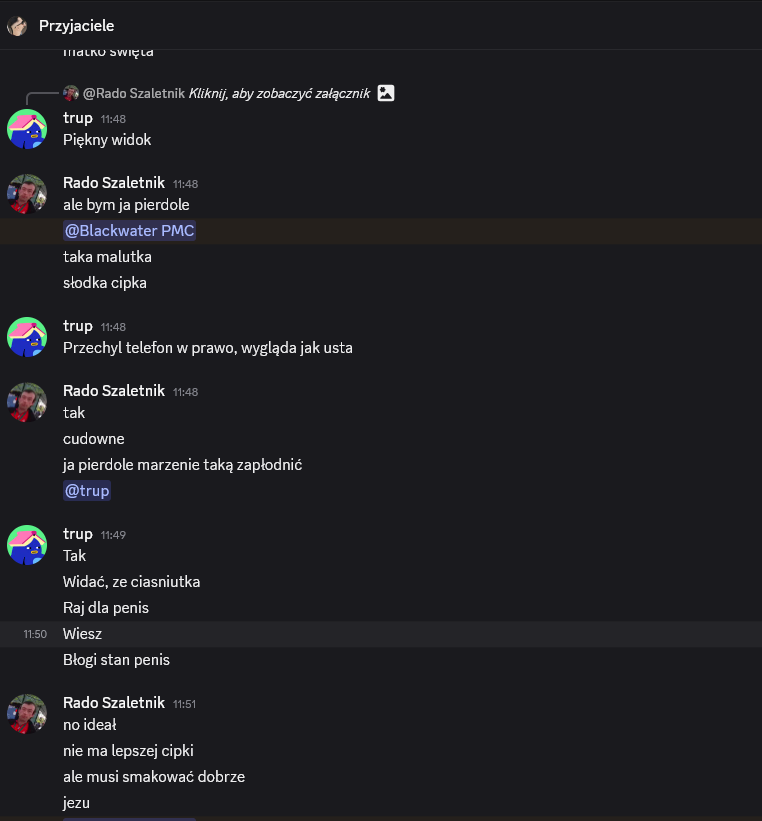The height and width of the screenshot is (821, 762).
Task: Click trup username on the 11:49 message
Action: pyautogui.click(x=78, y=534)
